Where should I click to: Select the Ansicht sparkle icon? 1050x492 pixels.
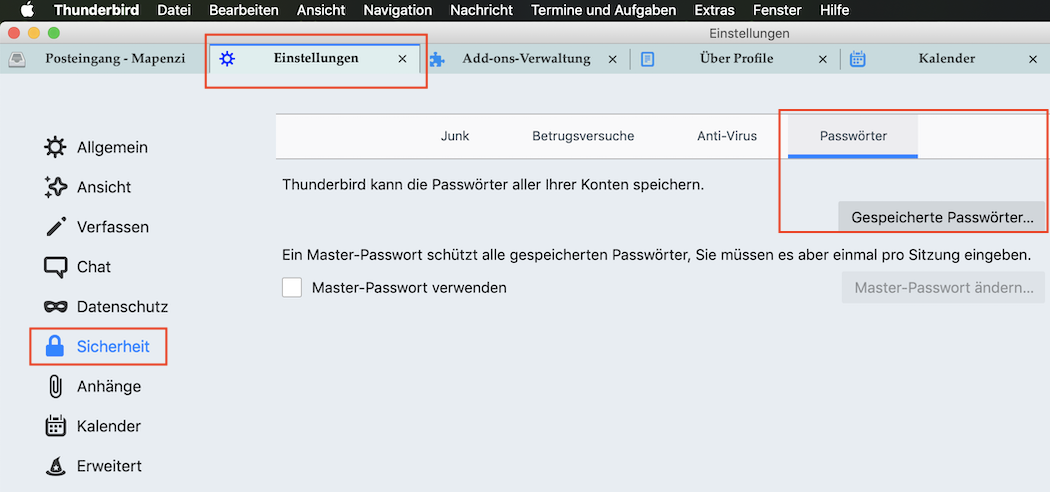[x=55, y=187]
